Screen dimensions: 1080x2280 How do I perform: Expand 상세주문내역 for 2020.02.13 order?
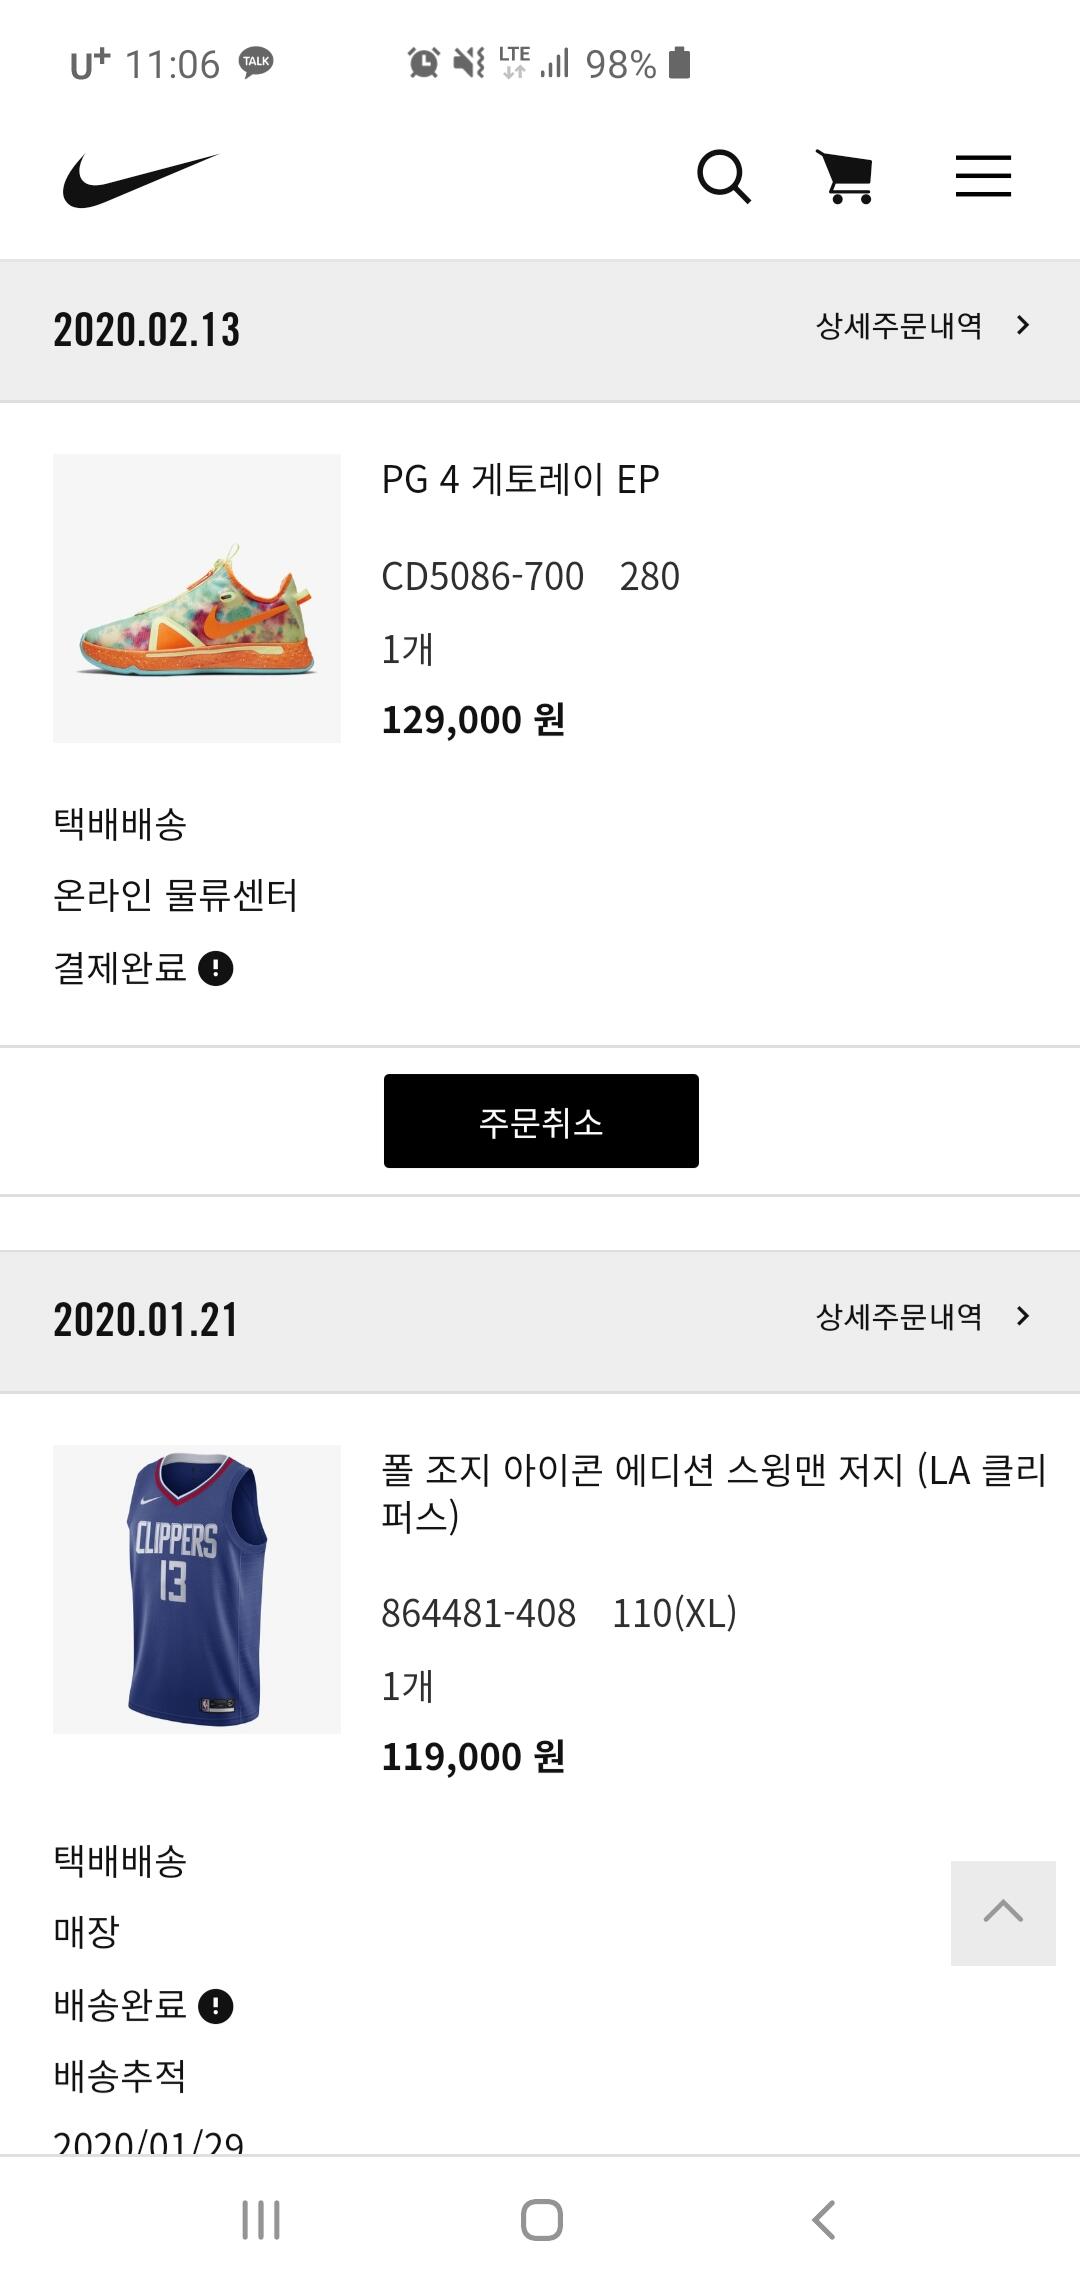(x=922, y=326)
